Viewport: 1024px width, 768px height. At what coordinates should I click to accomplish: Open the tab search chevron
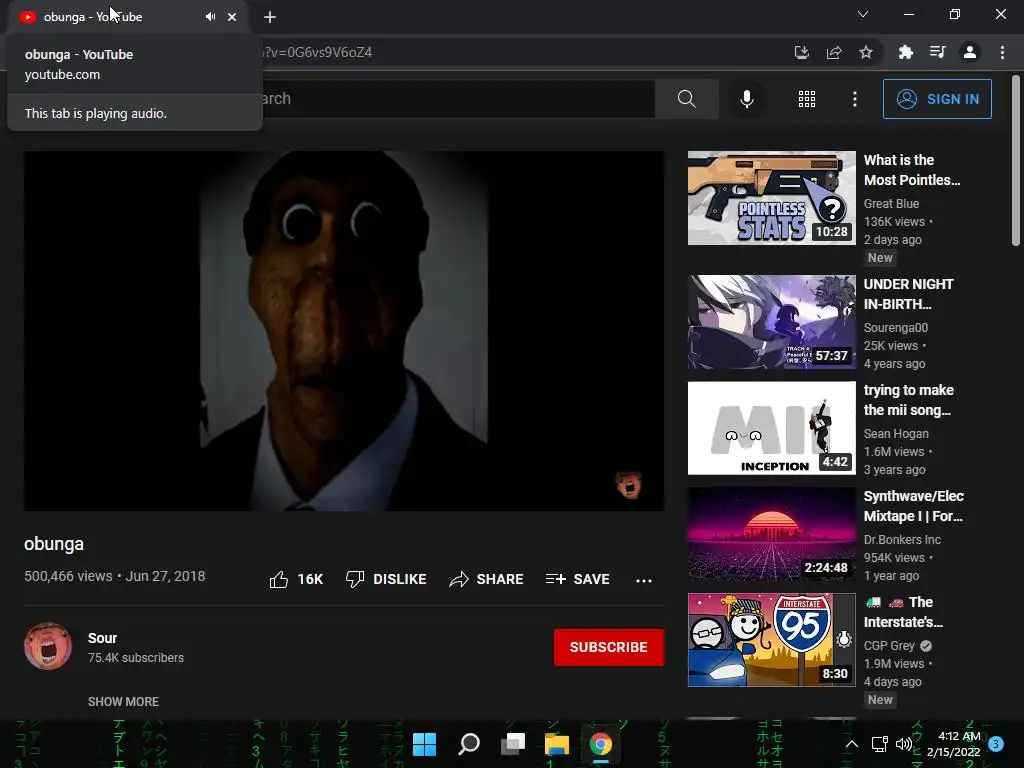[x=863, y=14]
